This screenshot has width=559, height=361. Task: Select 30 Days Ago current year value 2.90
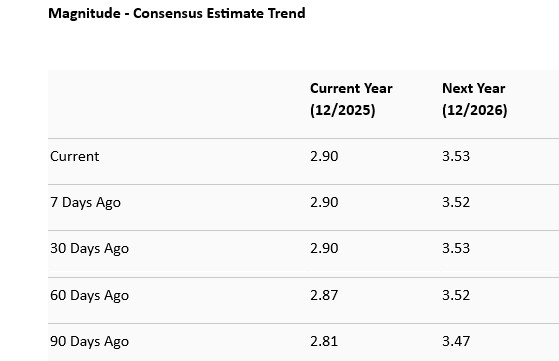[324, 249]
